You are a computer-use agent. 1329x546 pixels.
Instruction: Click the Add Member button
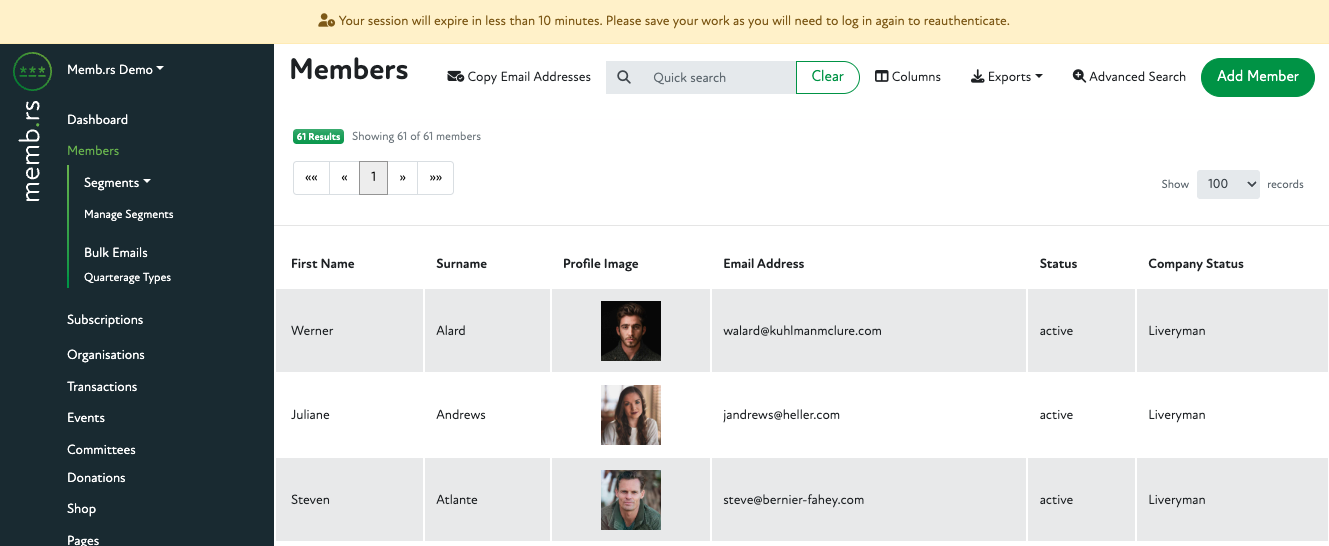[x=1257, y=77]
